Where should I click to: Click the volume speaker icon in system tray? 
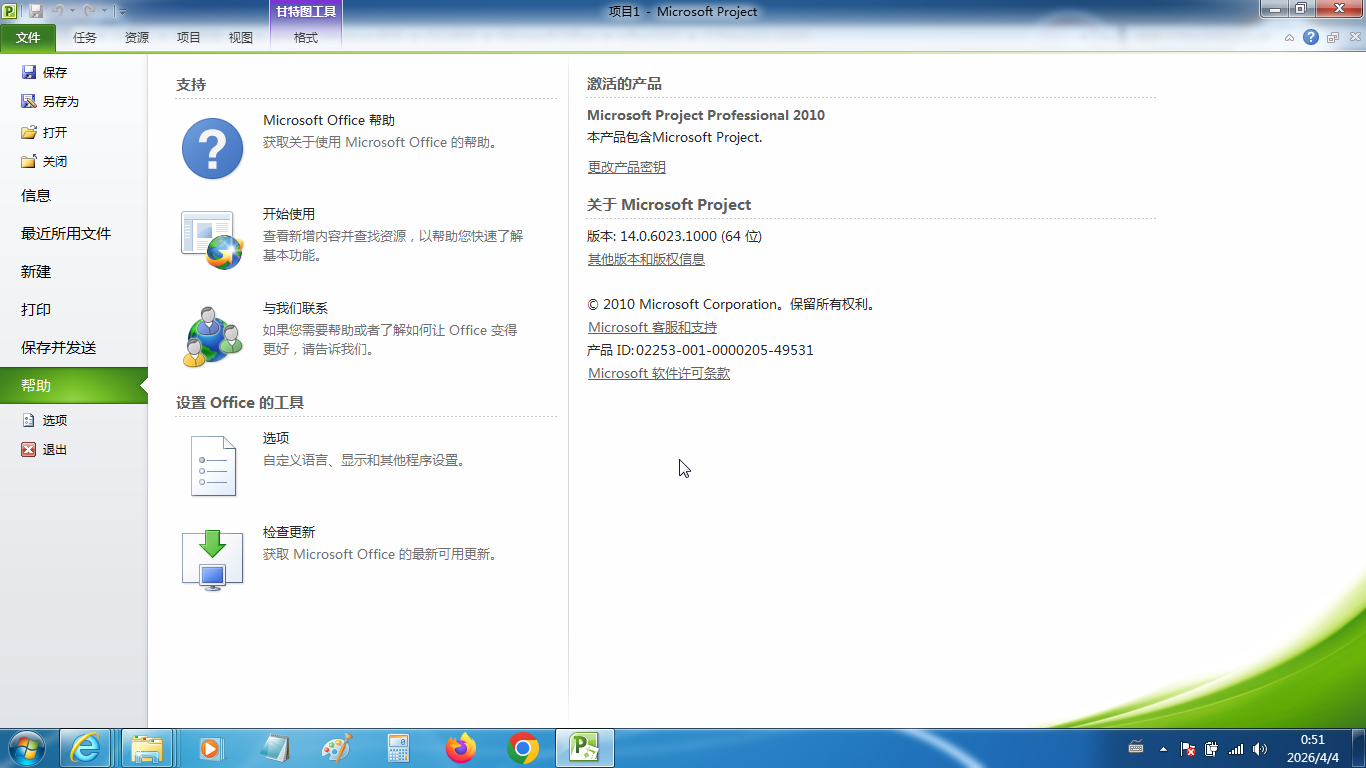coord(1260,748)
